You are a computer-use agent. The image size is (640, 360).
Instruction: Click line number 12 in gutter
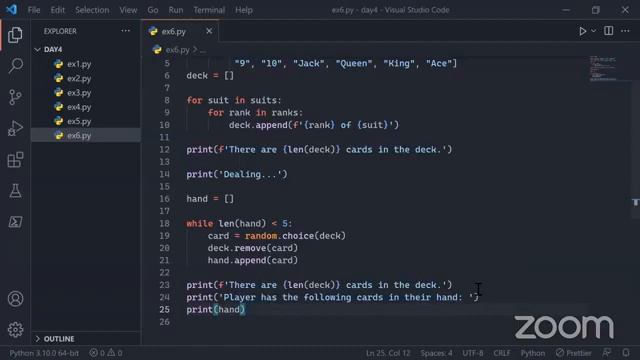pyautogui.click(x=164, y=150)
